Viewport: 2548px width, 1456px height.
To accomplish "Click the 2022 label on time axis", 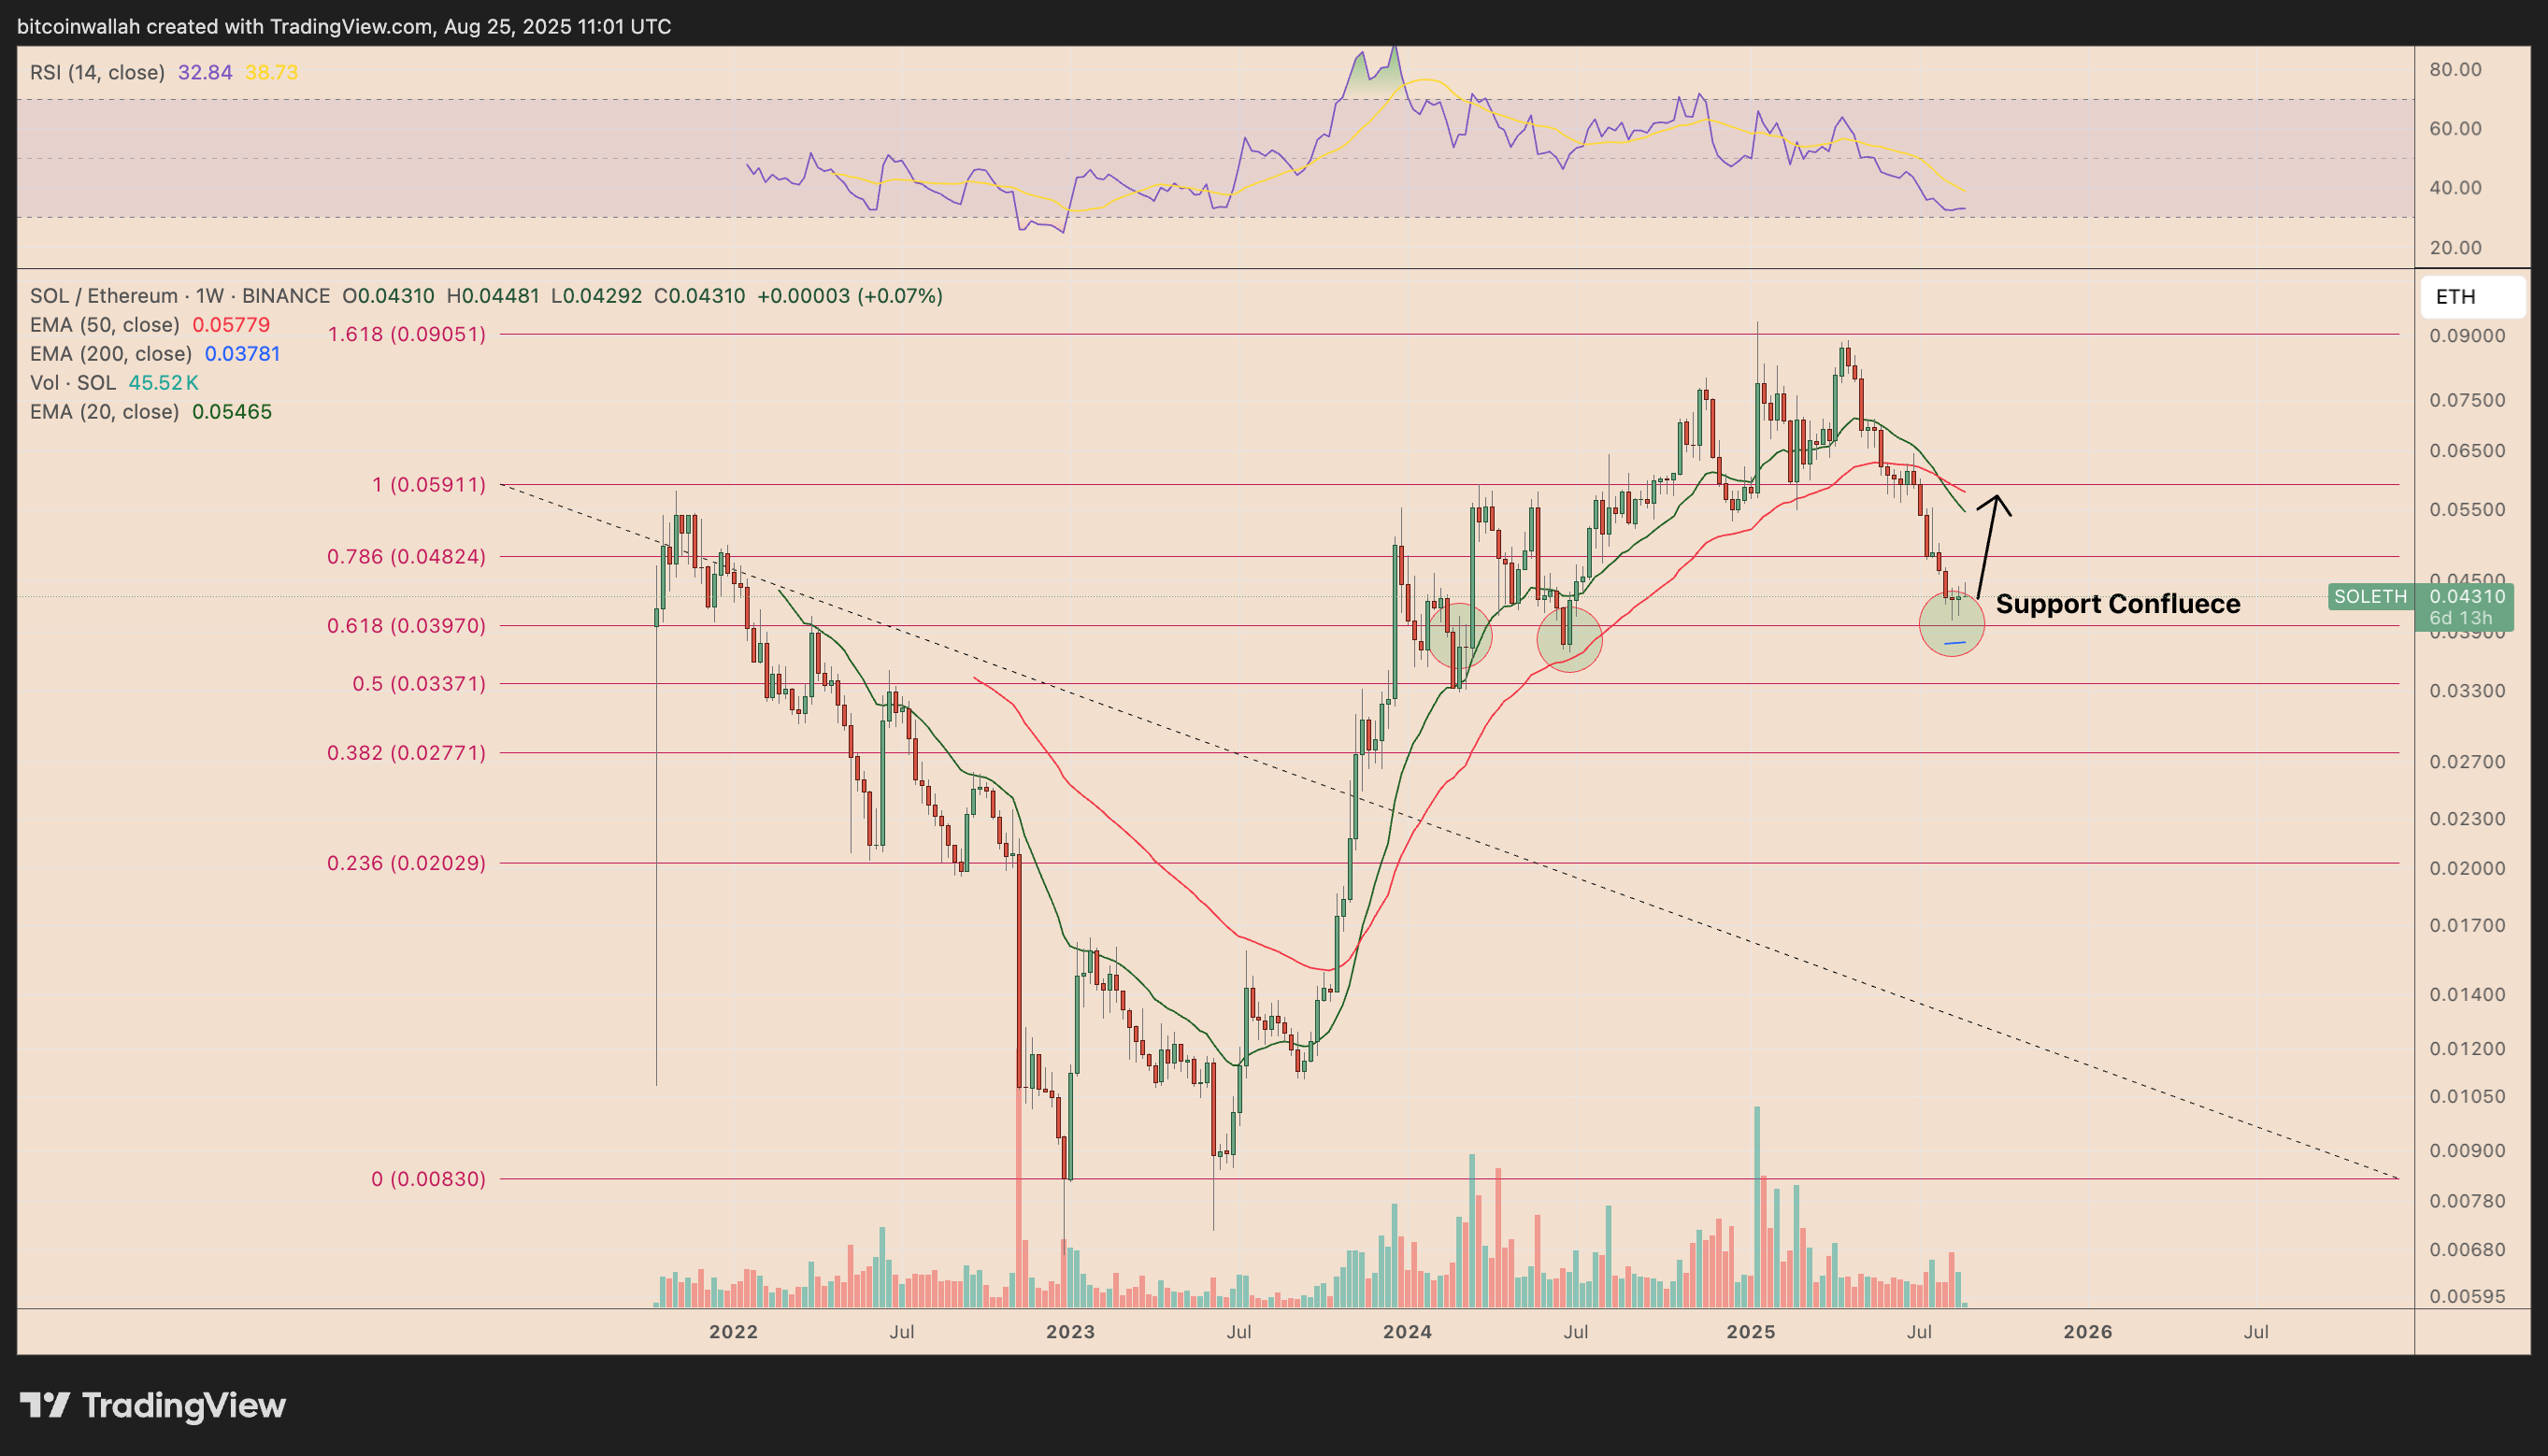I will (734, 1332).
